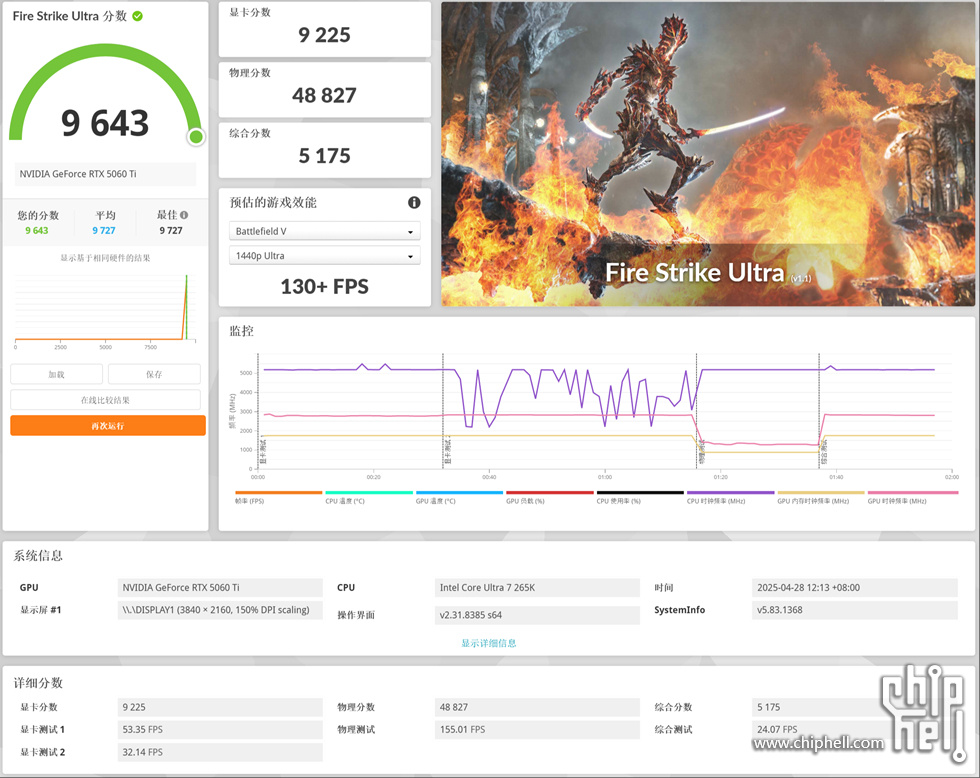Screen dimensions: 980x778
Task: Click the orange 再次运行 button
Action: tap(108, 426)
